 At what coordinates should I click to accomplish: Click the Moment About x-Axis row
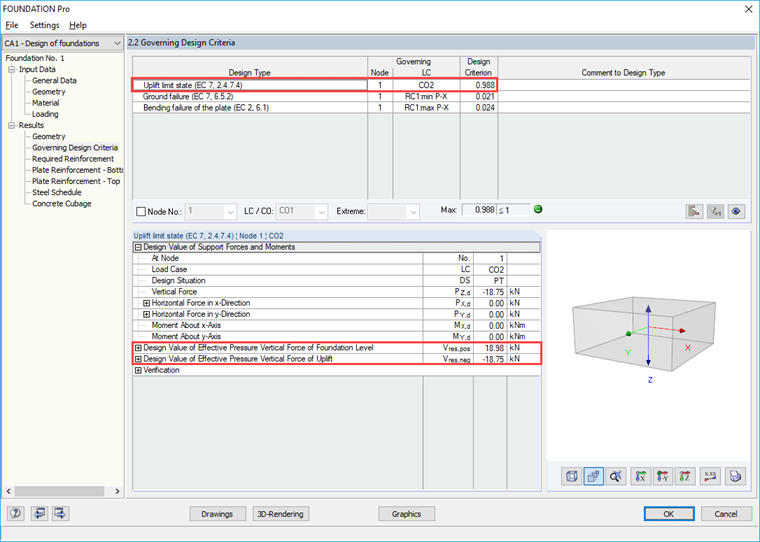(x=336, y=325)
